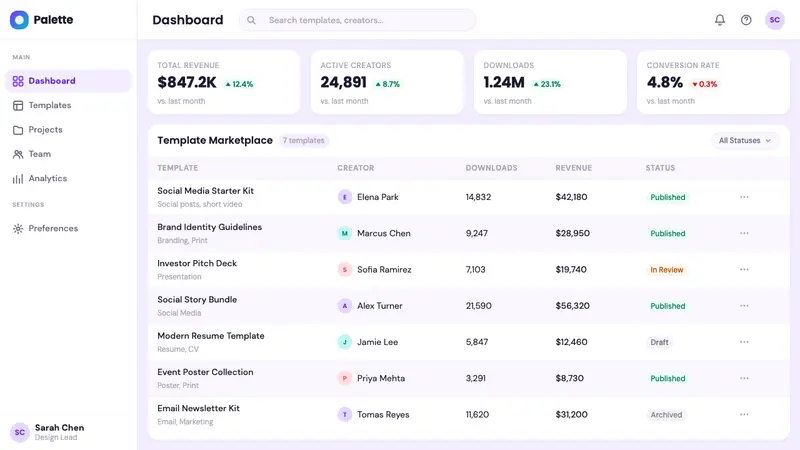Click Sofia Ramirez's avatar
The width and height of the screenshot is (800, 450).
coord(345,269)
